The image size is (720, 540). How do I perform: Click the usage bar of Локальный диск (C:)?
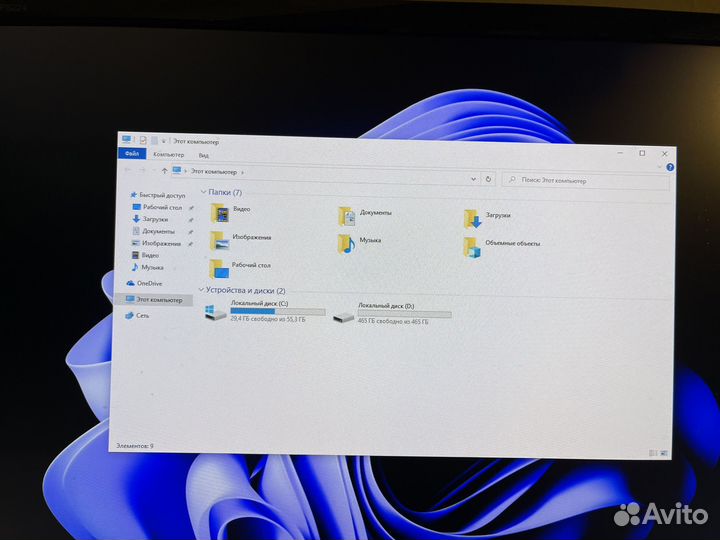pos(277,311)
